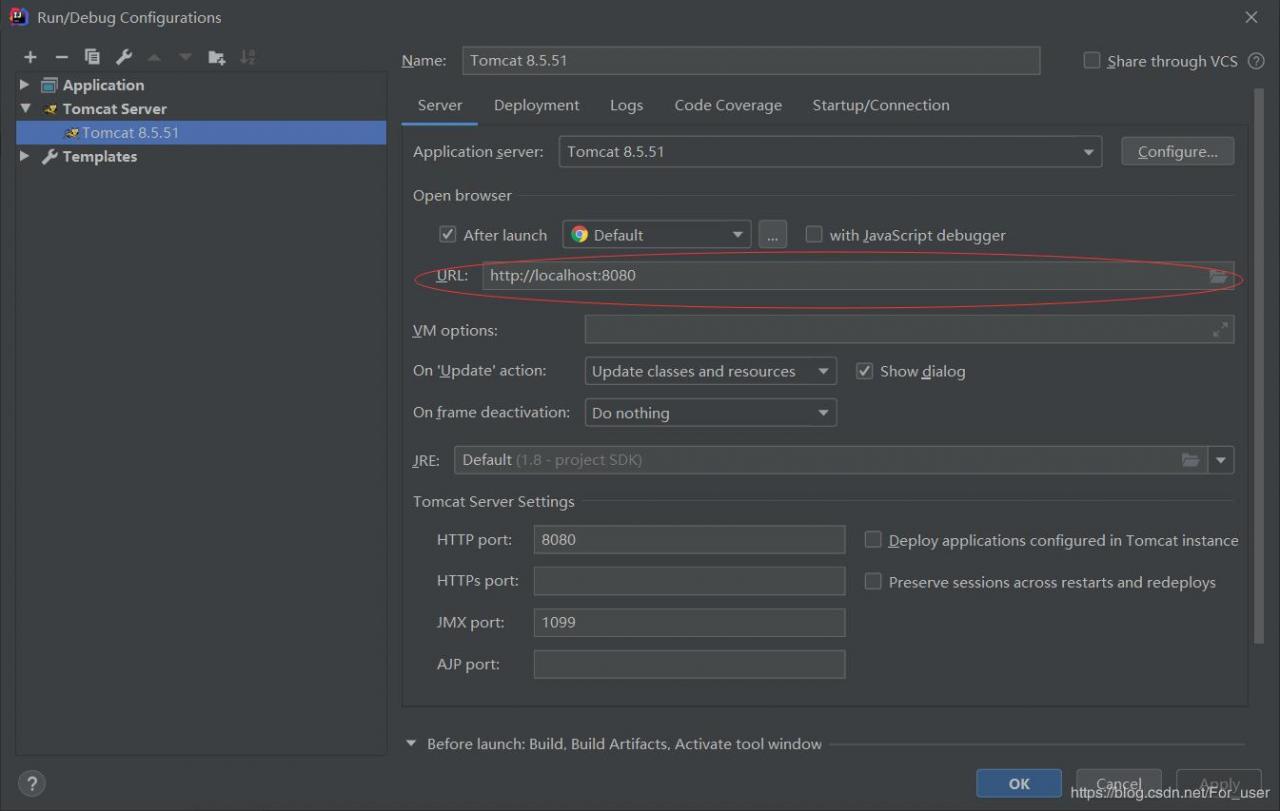The width and height of the screenshot is (1280, 811).
Task: Click the browser ellipsis button
Action: pos(773,235)
